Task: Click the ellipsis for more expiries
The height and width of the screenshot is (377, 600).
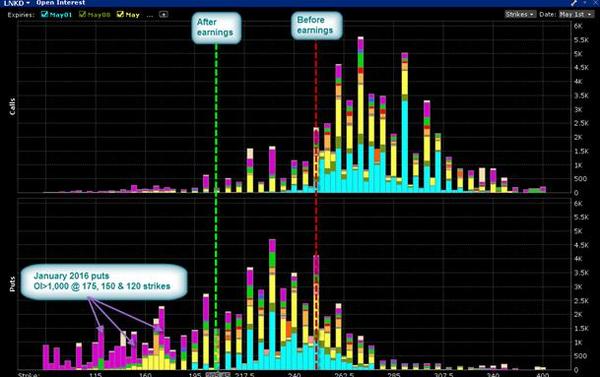Action: (x=150, y=15)
